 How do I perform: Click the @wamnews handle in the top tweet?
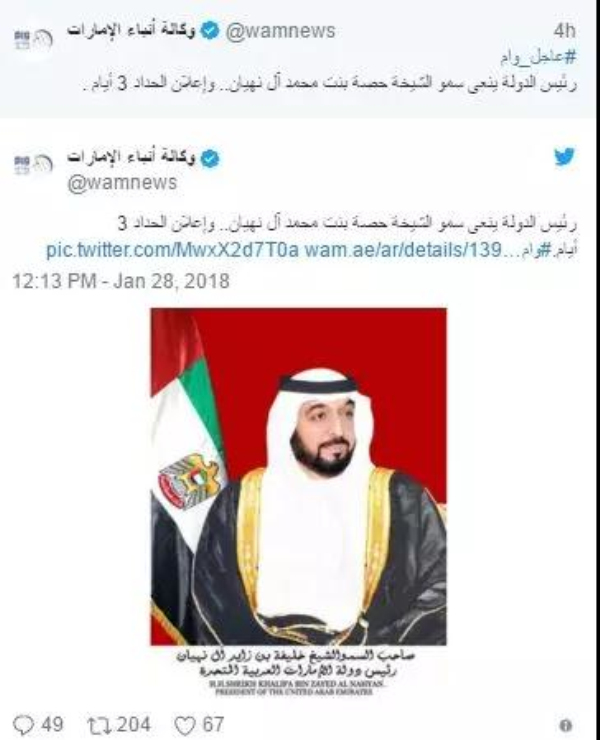[x=280, y=31]
